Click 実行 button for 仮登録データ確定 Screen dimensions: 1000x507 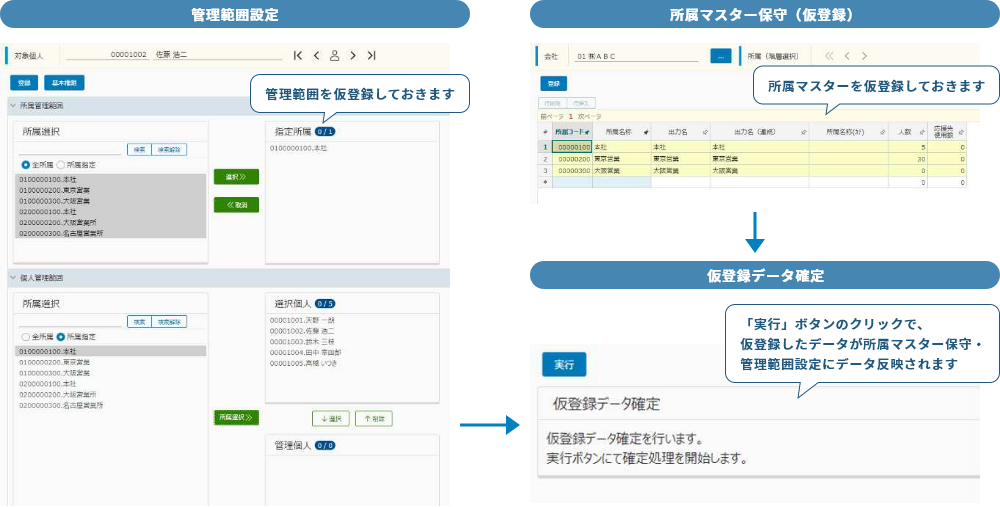pos(564,365)
